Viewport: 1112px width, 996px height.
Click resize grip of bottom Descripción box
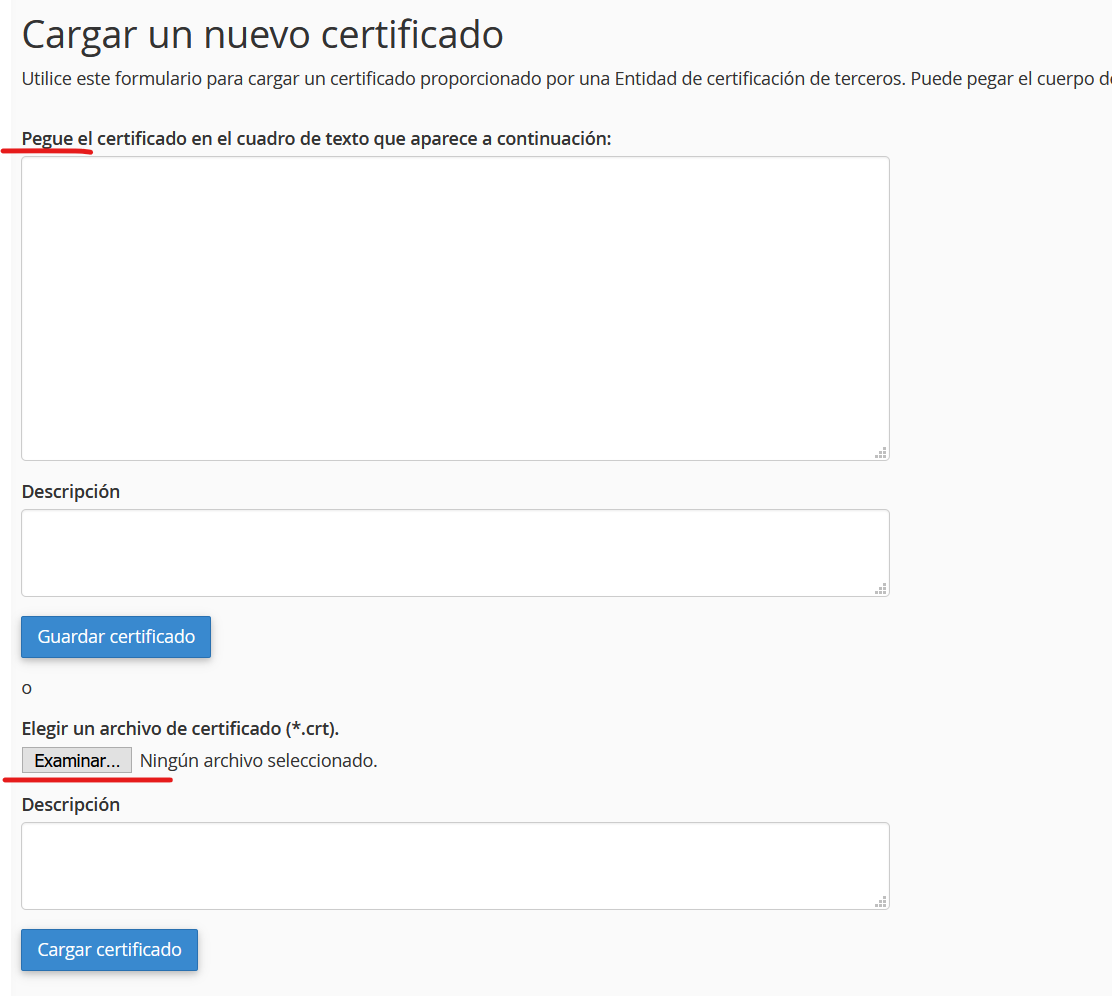click(881, 902)
